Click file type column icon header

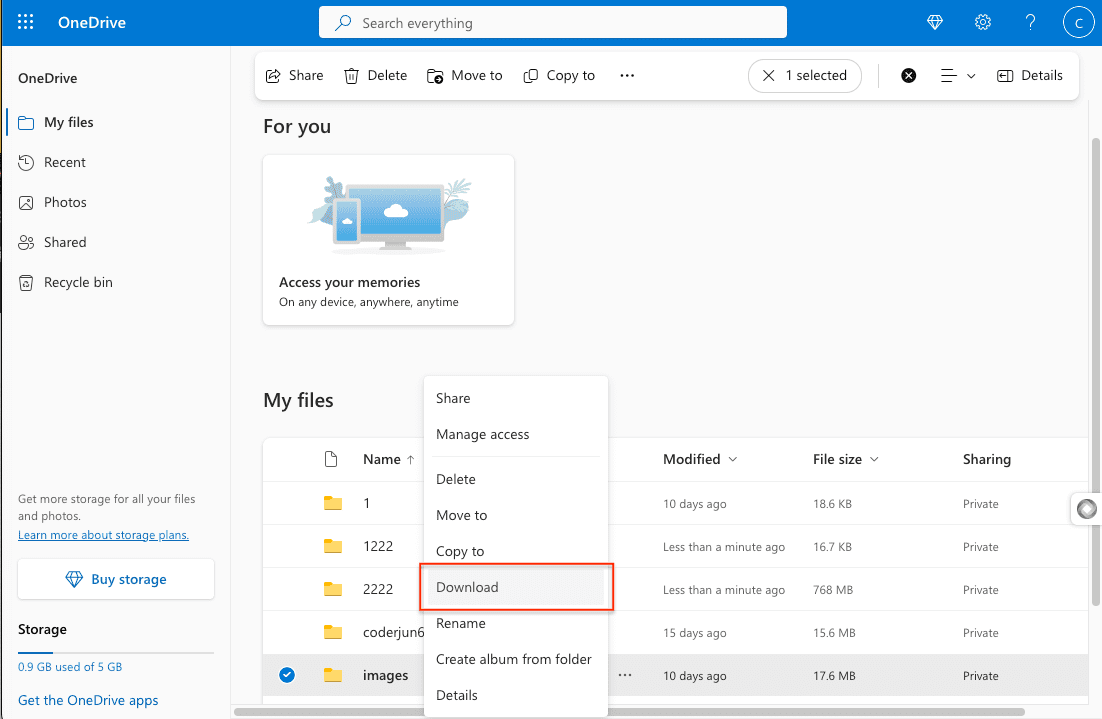pos(331,459)
